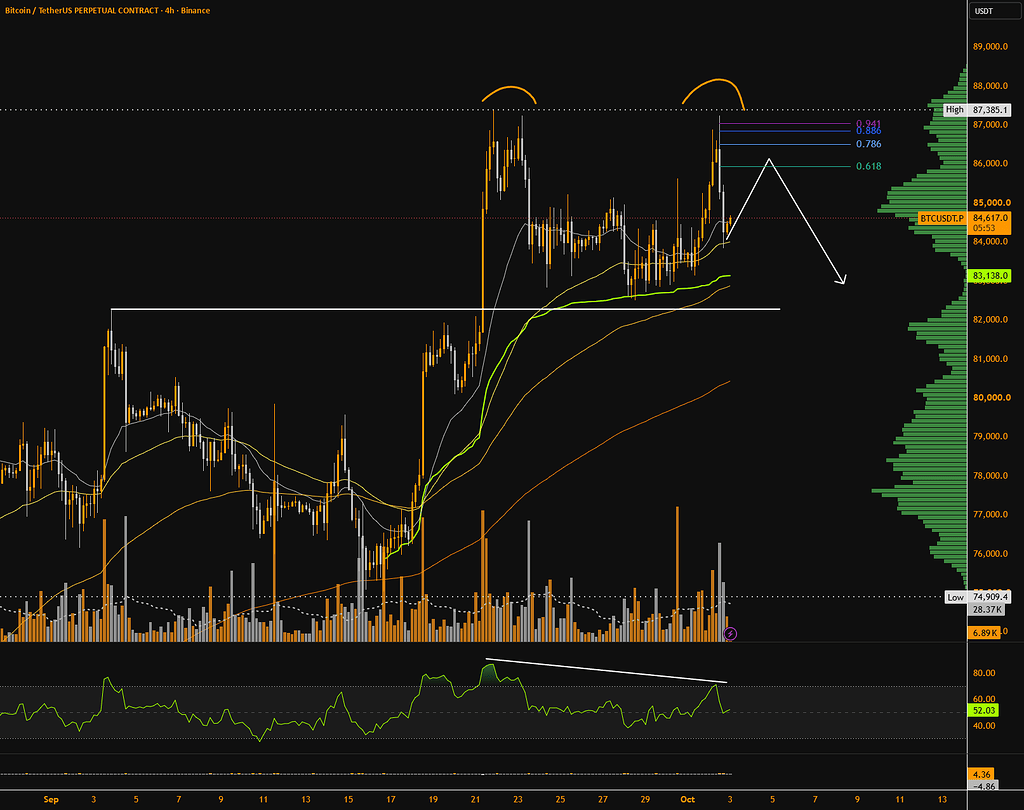Click the 80.00 RSI axis label

pos(984,673)
